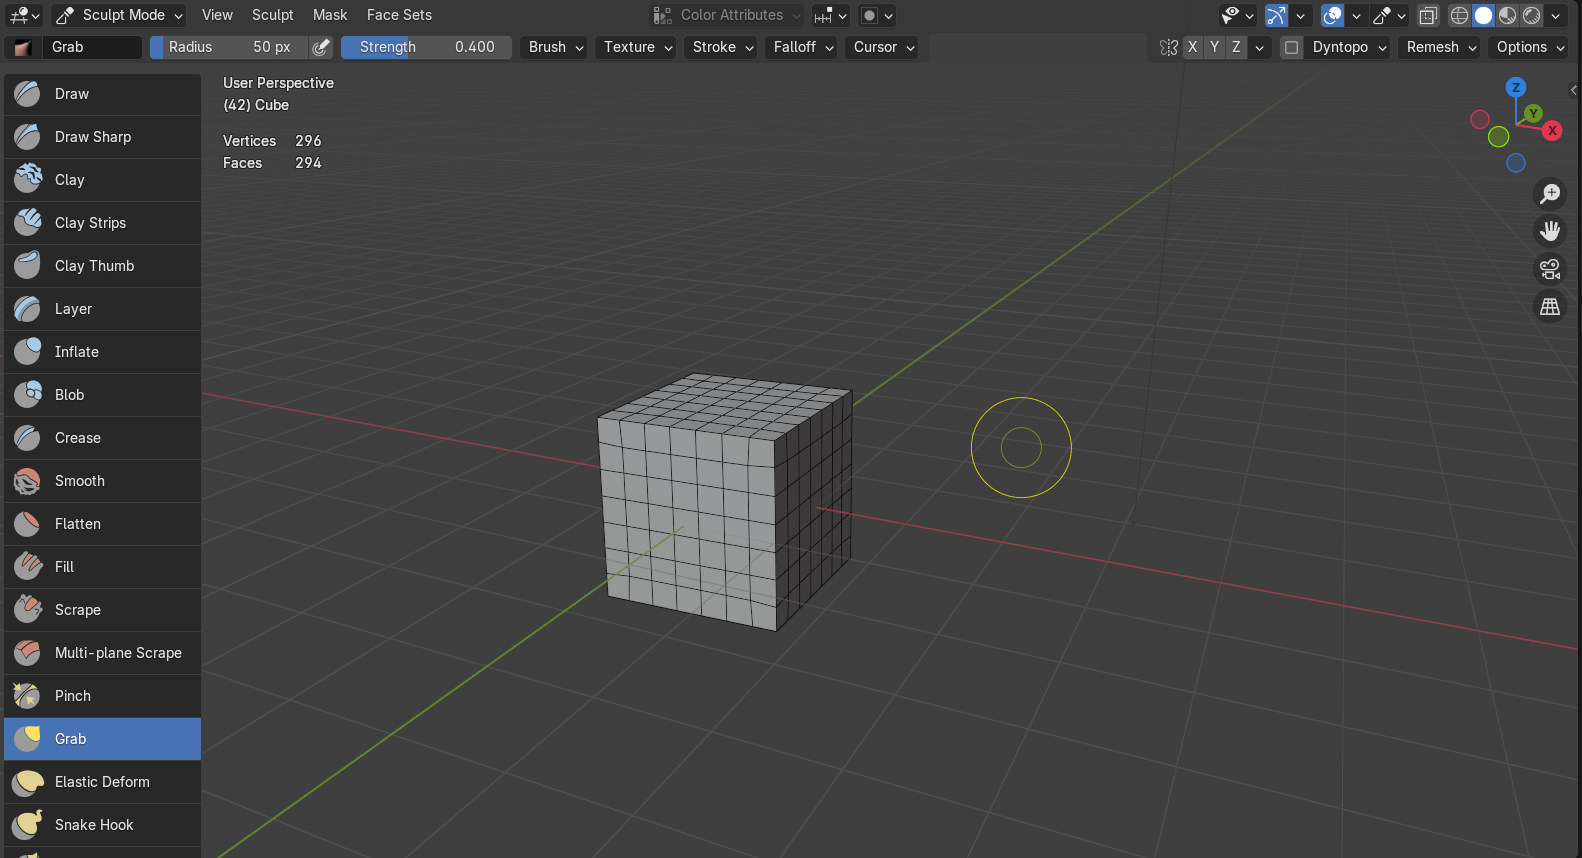Adjust the Radius slider
The width and height of the screenshot is (1582, 858).
point(229,47)
